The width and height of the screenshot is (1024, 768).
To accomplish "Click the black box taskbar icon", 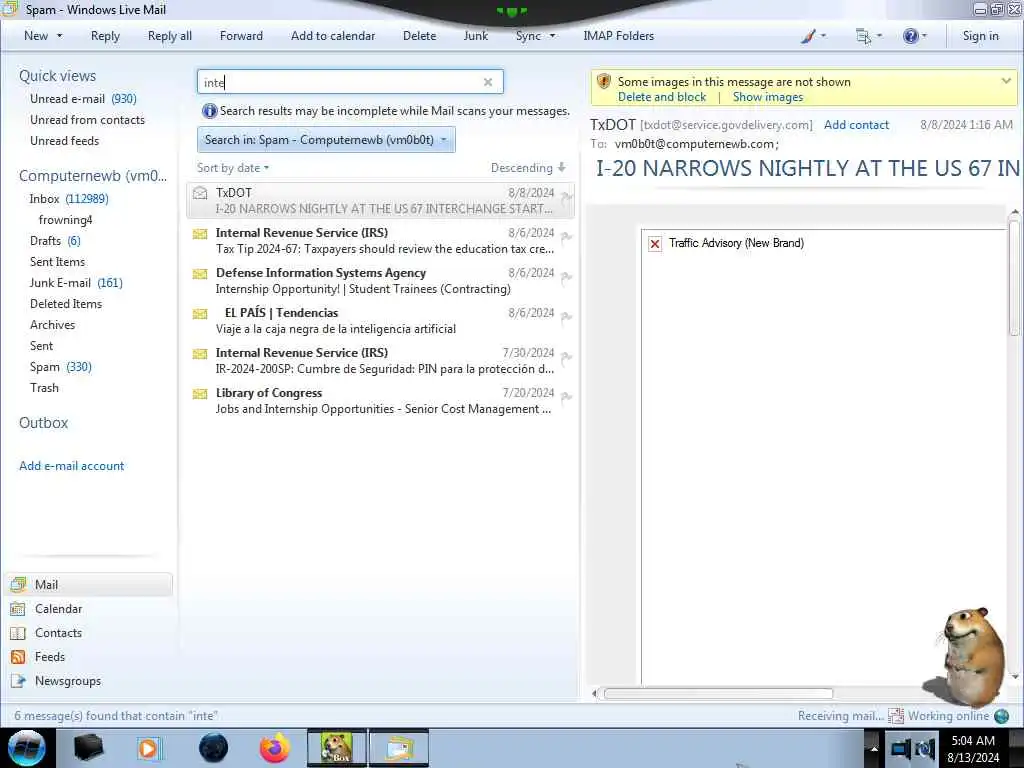I will [88, 748].
